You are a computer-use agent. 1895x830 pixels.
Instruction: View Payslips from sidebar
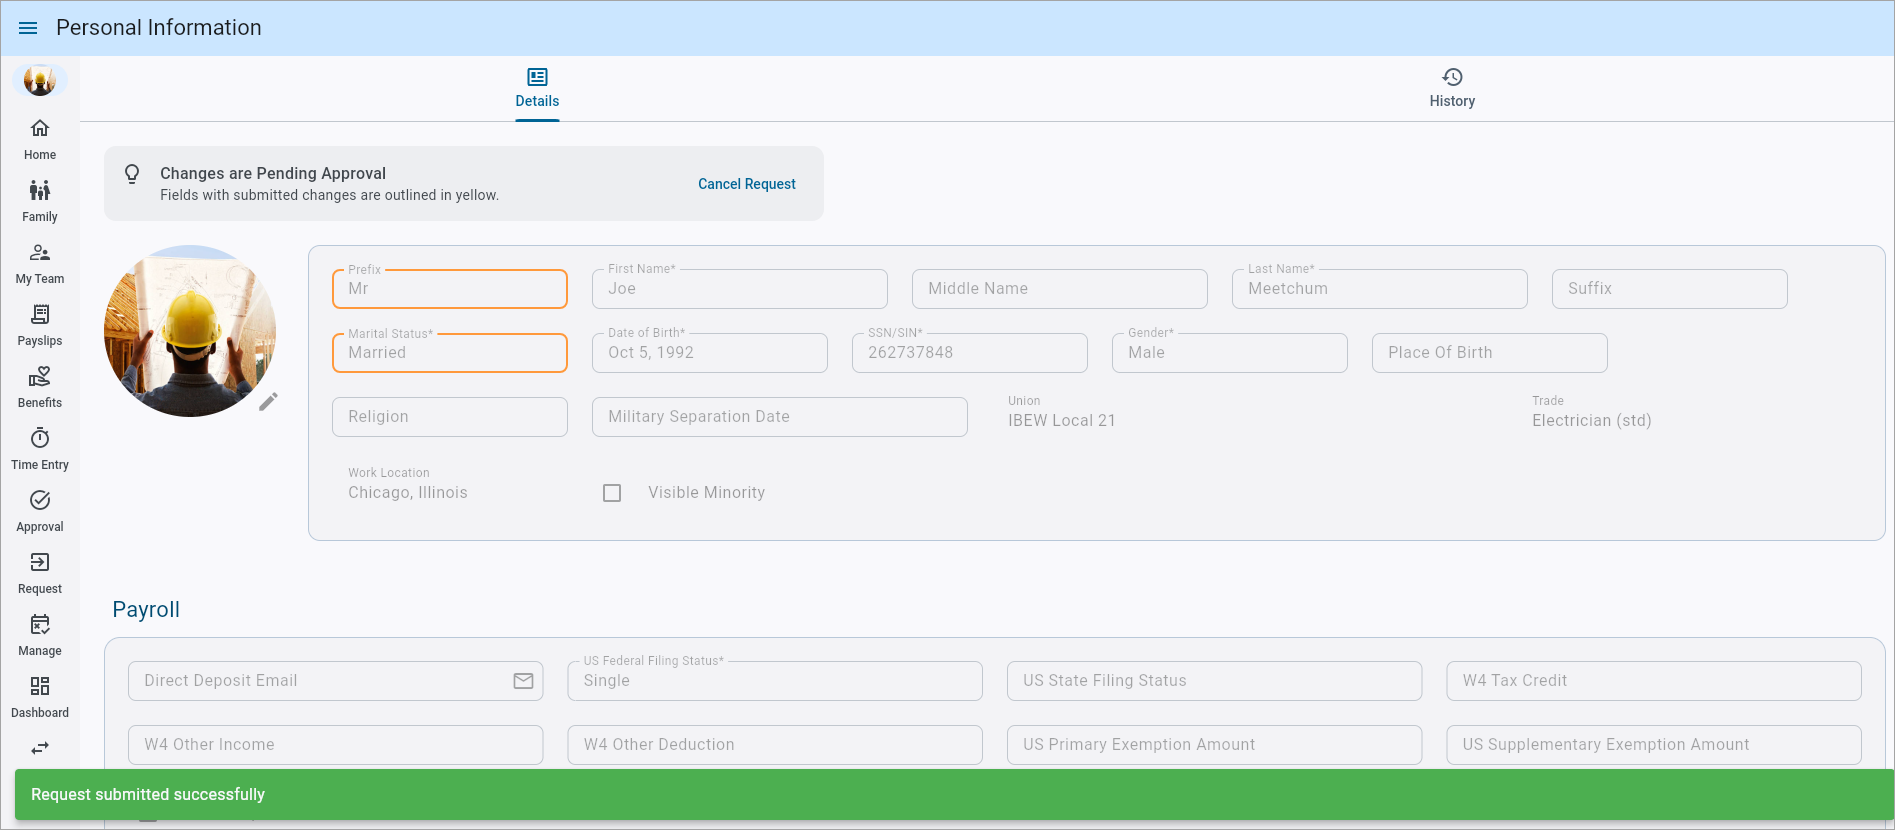(x=40, y=325)
